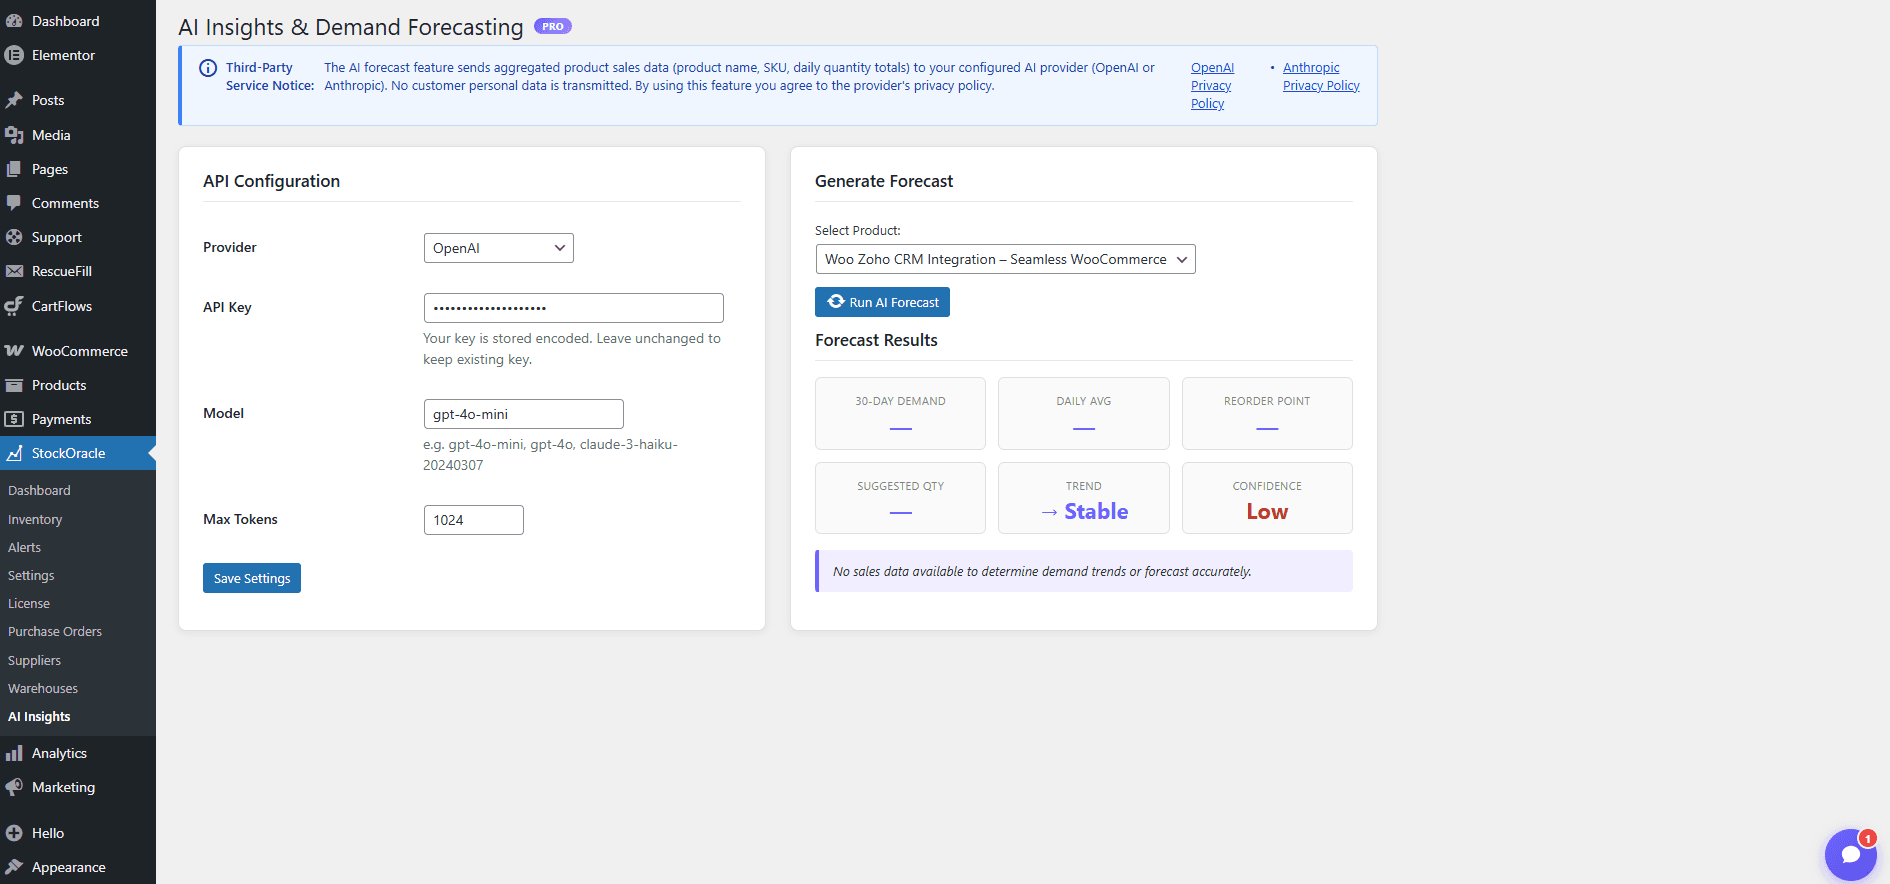Click the Support lifebuoy icon
Screen dimensions: 1890x884
pyautogui.click(x=14, y=237)
